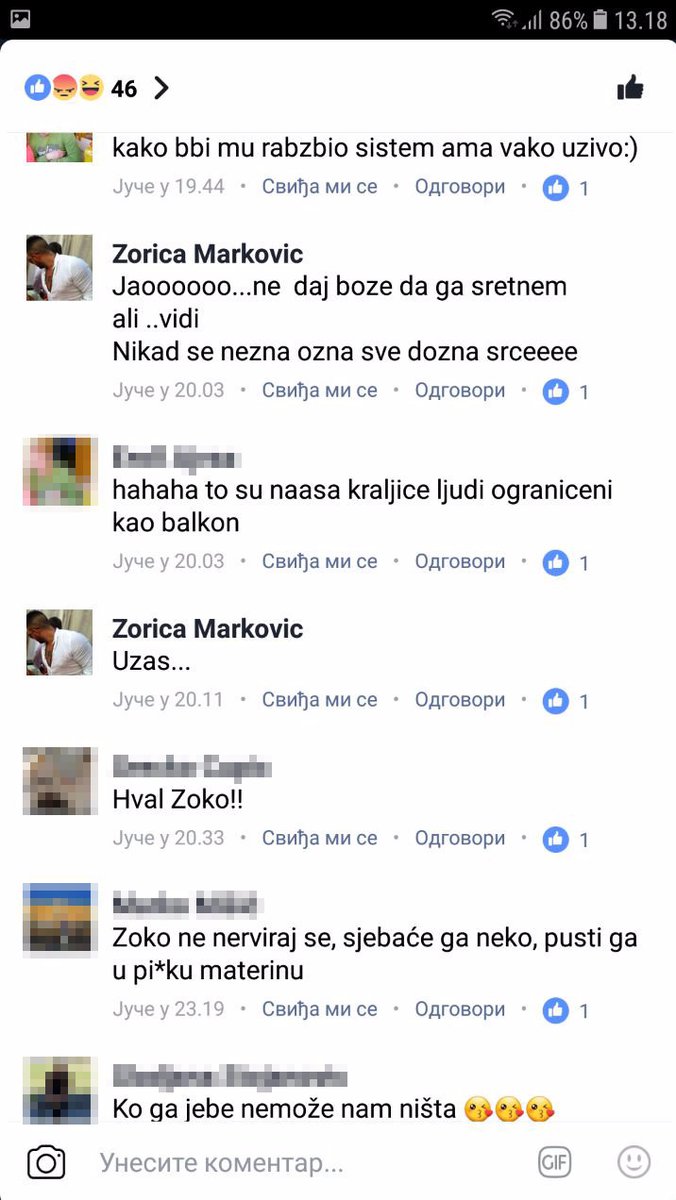676x1200 pixels.
Task: Open the GIF picker icon
Action: pyautogui.click(x=555, y=1162)
